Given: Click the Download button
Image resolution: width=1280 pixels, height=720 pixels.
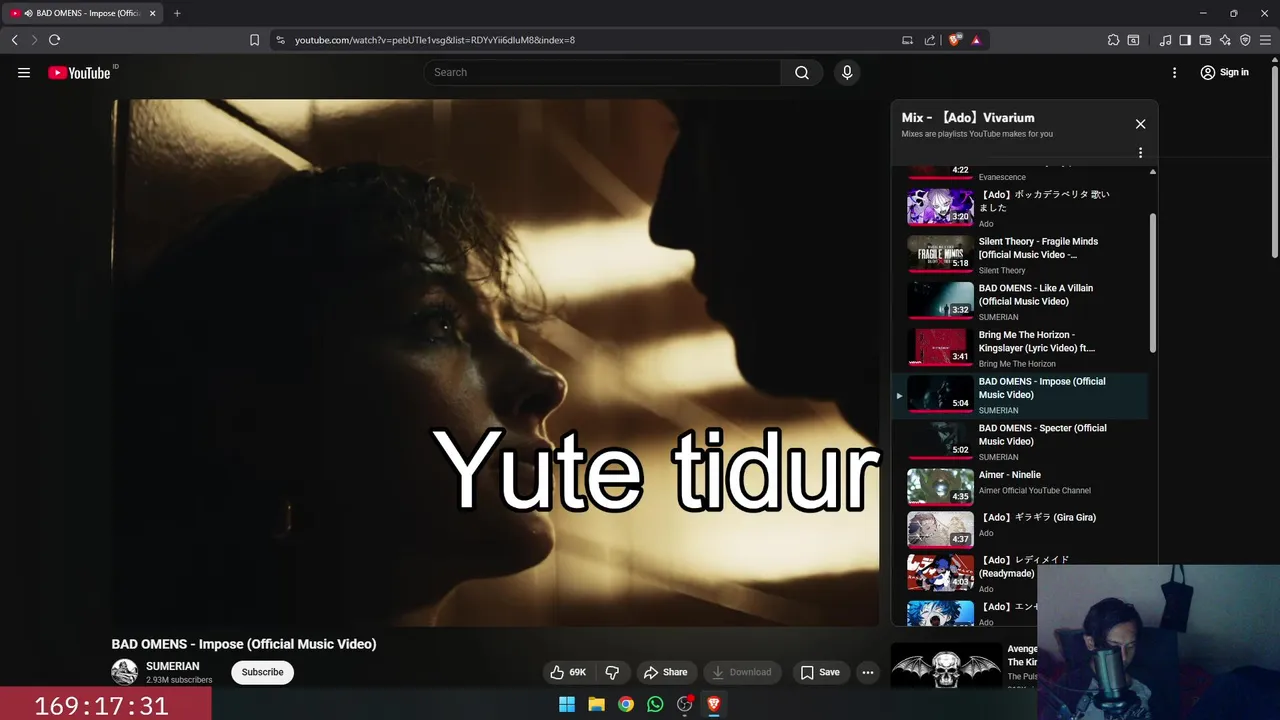Looking at the screenshot, I should pyautogui.click(x=741, y=672).
